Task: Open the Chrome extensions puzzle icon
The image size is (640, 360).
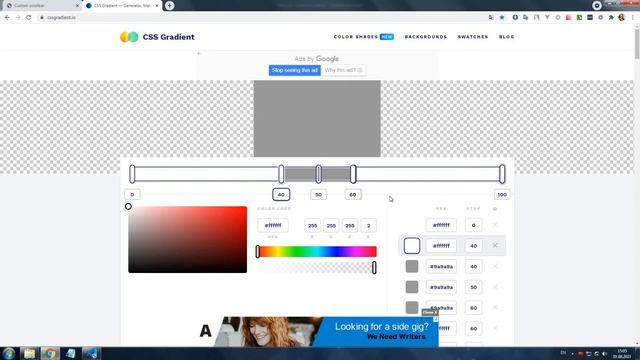Action: click(x=611, y=18)
